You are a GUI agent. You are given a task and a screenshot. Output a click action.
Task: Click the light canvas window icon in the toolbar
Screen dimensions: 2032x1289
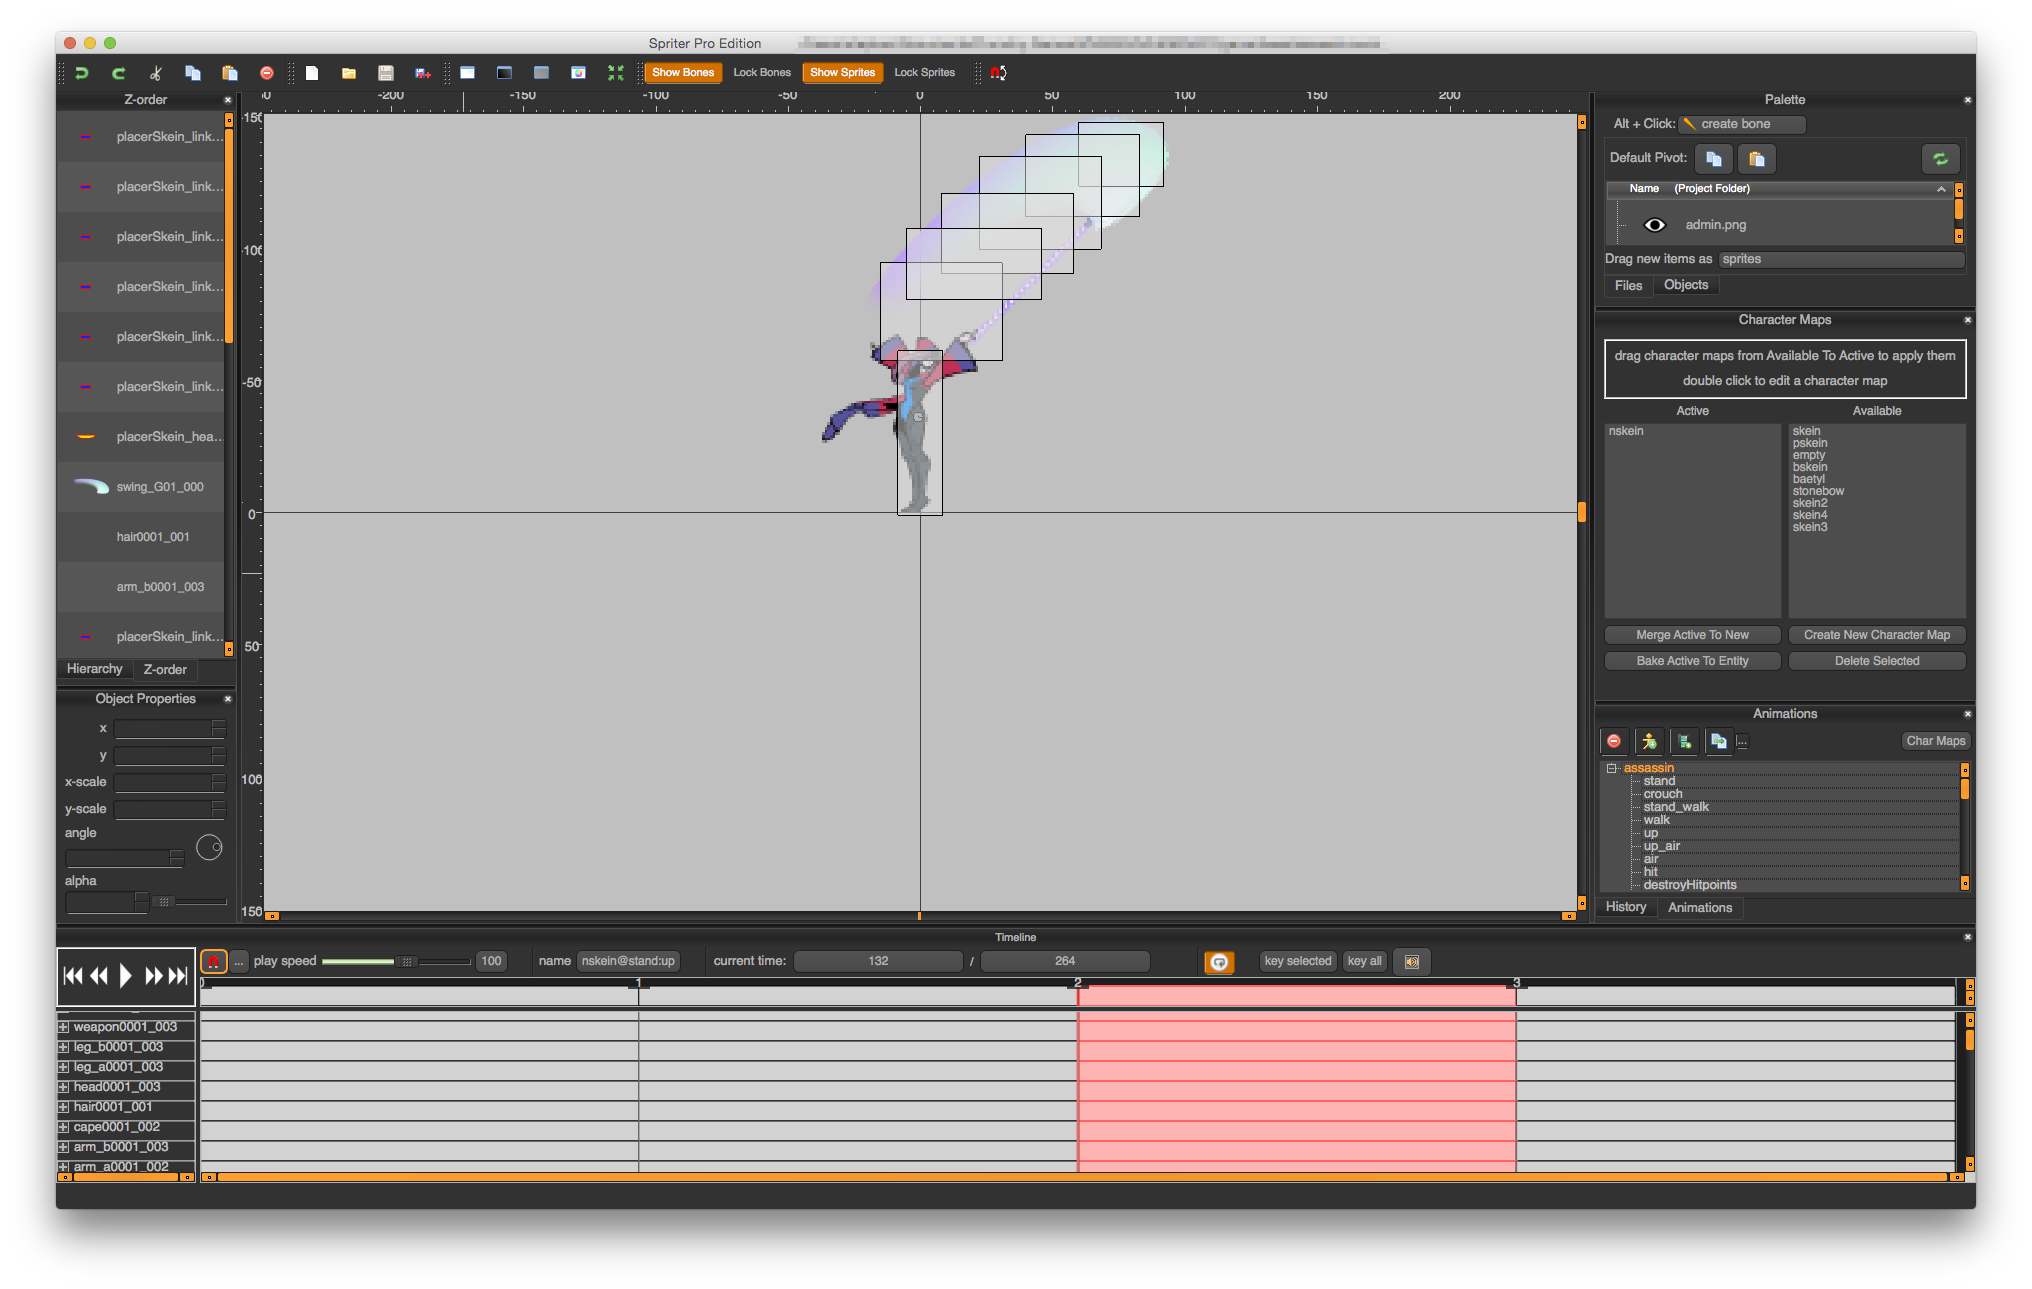467,73
